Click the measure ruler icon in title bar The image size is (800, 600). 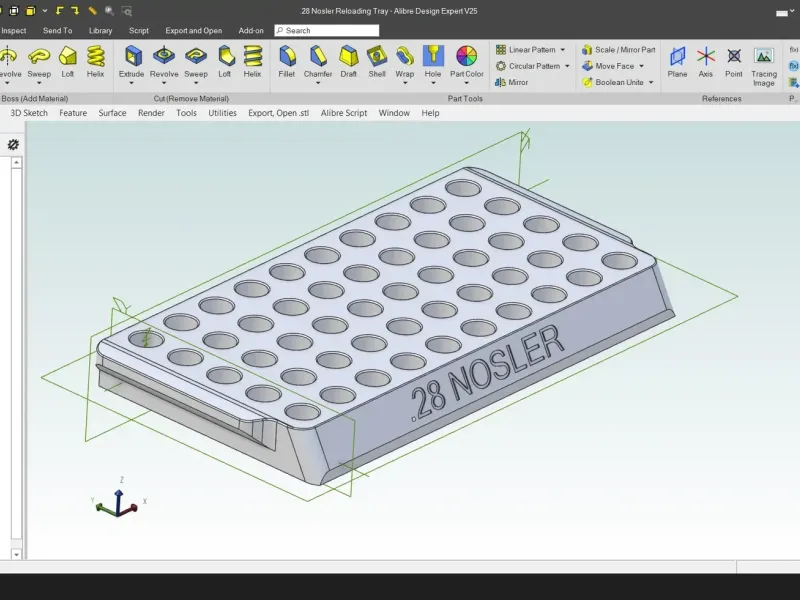(x=92, y=11)
